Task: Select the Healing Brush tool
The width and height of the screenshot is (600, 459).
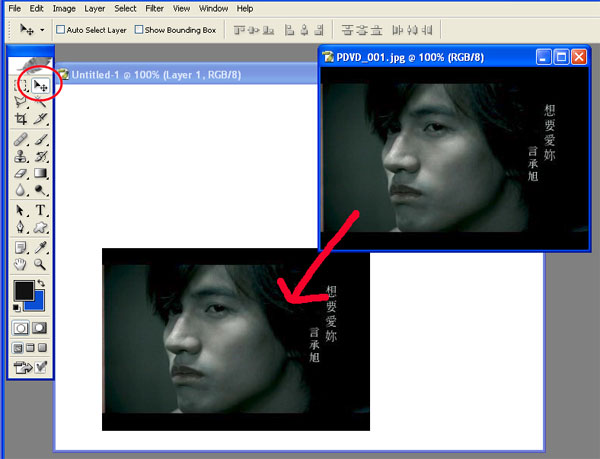Action: [21, 139]
